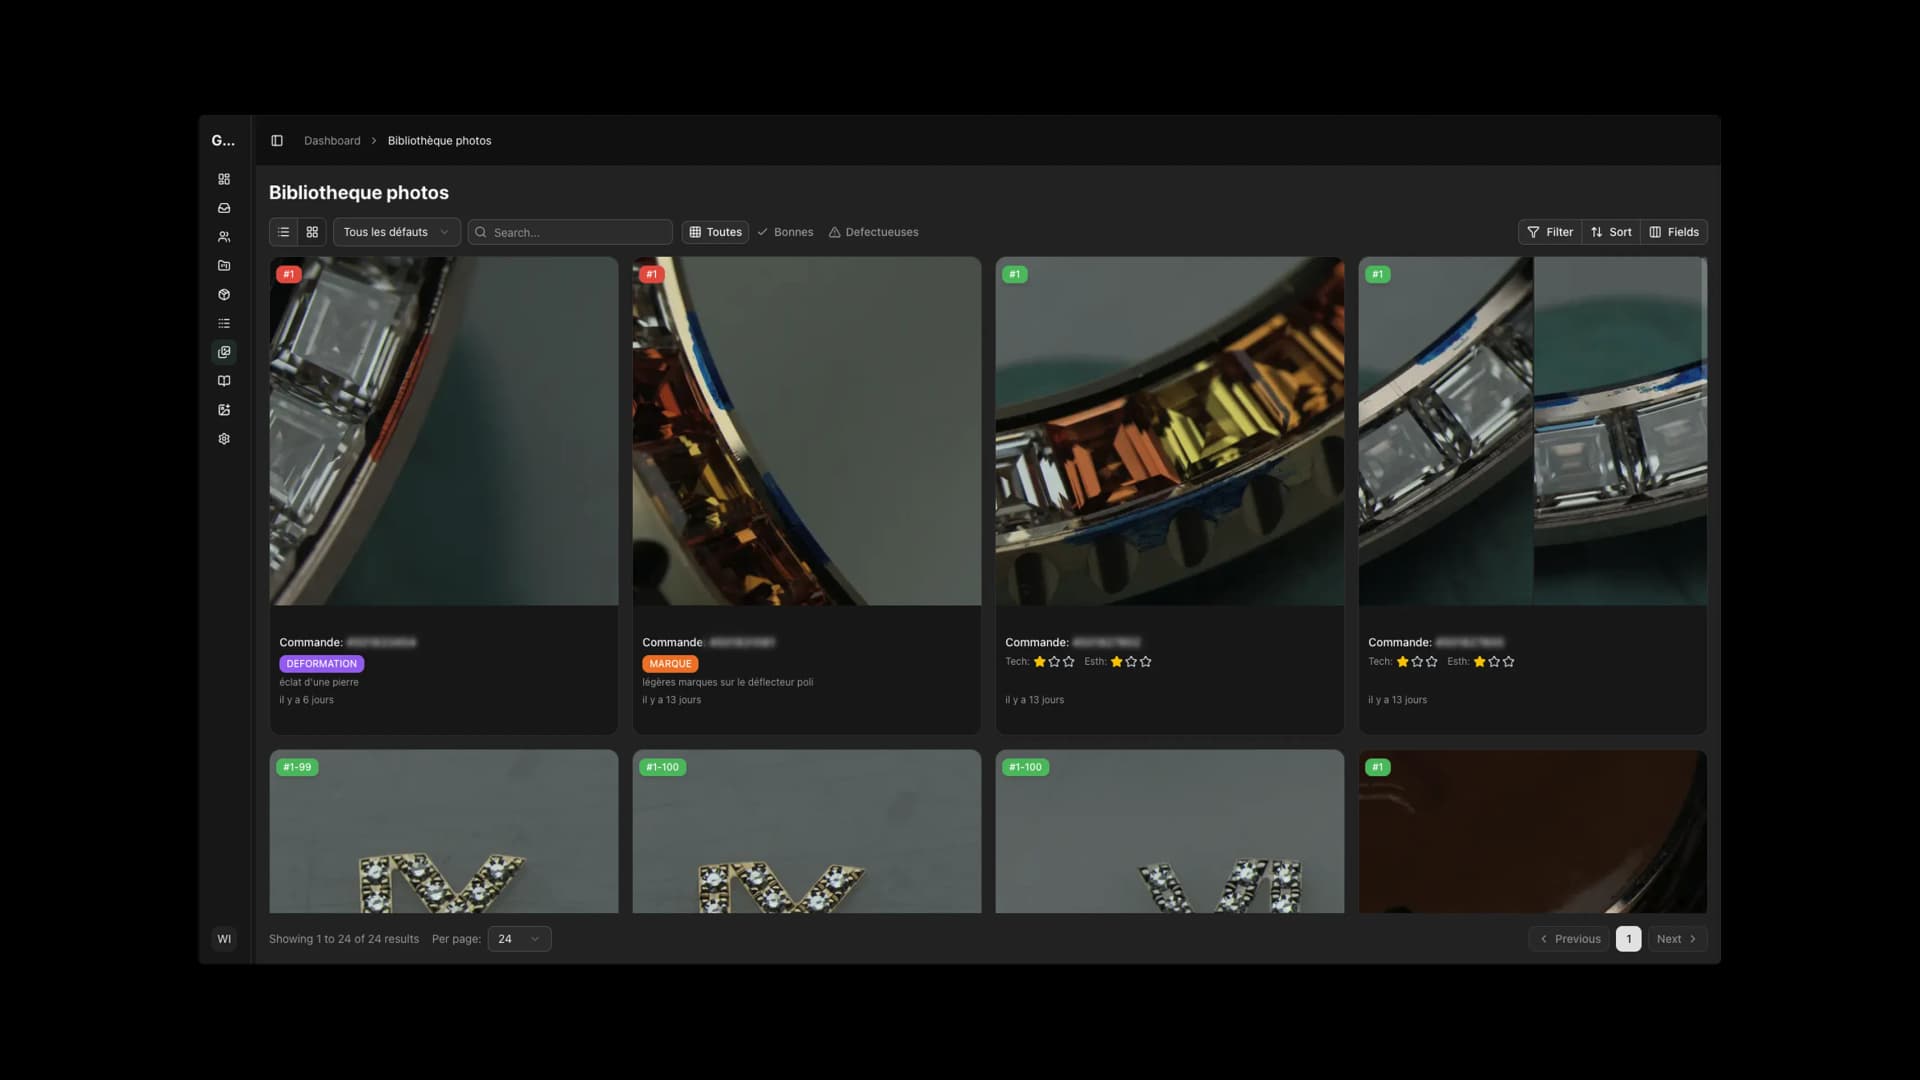1920x1080 pixels.
Task: Open the folder icon in sidebar
Action: [224, 266]
